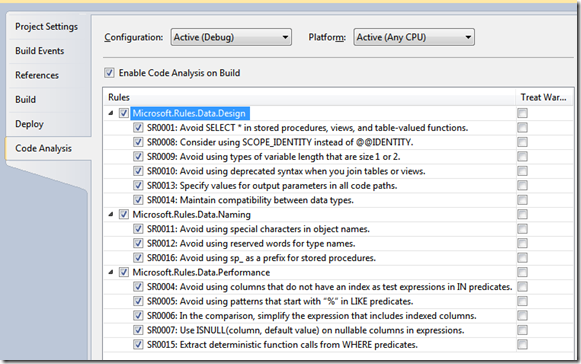Uncheck the Microsoft.Rules.Data.Design group checkbox
The image size is (581, 364).
(123, 113)
